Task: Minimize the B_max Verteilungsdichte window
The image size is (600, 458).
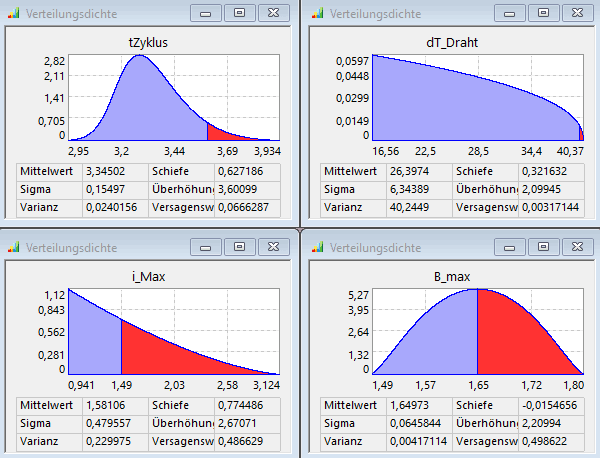Action: pos(508,246)
